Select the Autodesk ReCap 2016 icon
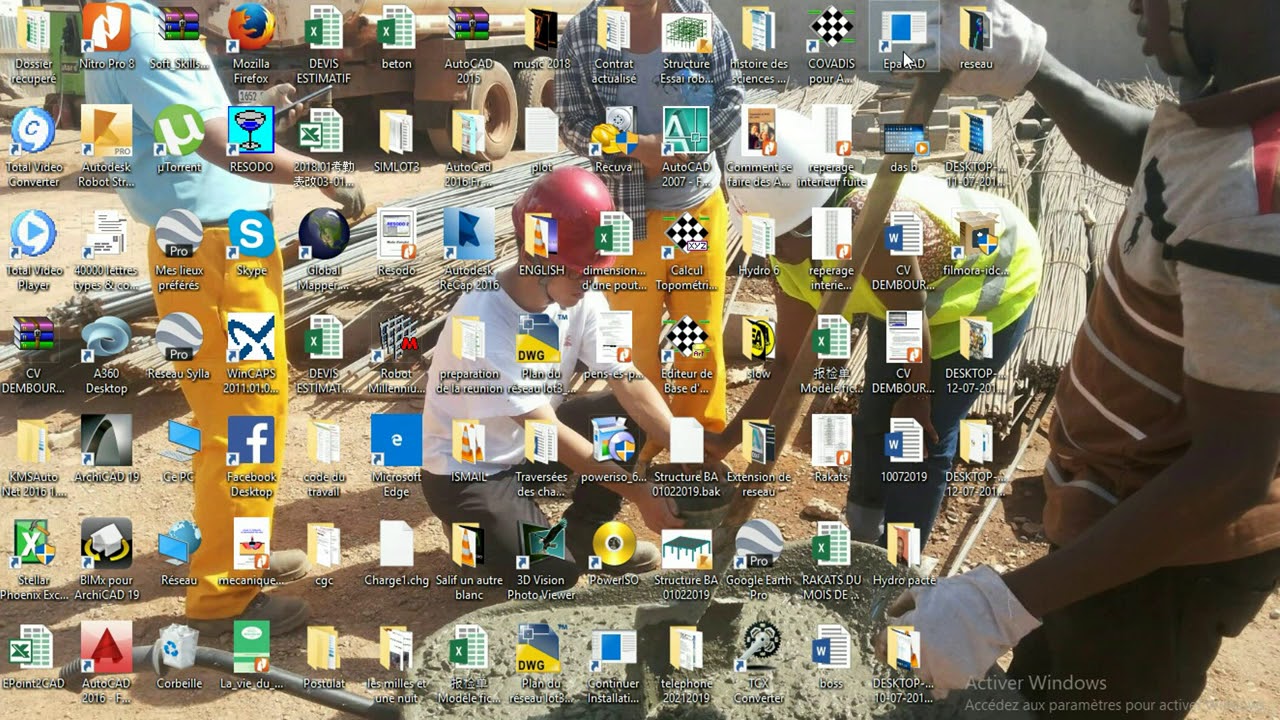1280x720 pixels. click(469, 251)
